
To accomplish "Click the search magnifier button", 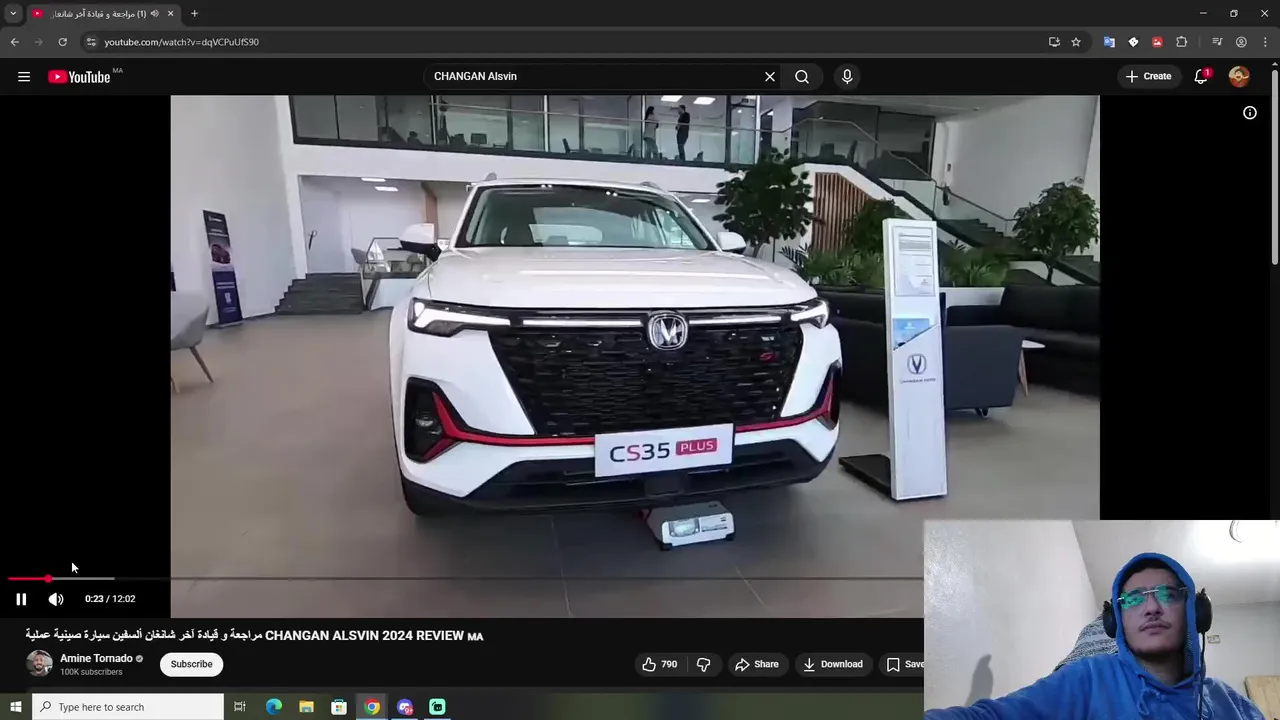I will point(802,76).
